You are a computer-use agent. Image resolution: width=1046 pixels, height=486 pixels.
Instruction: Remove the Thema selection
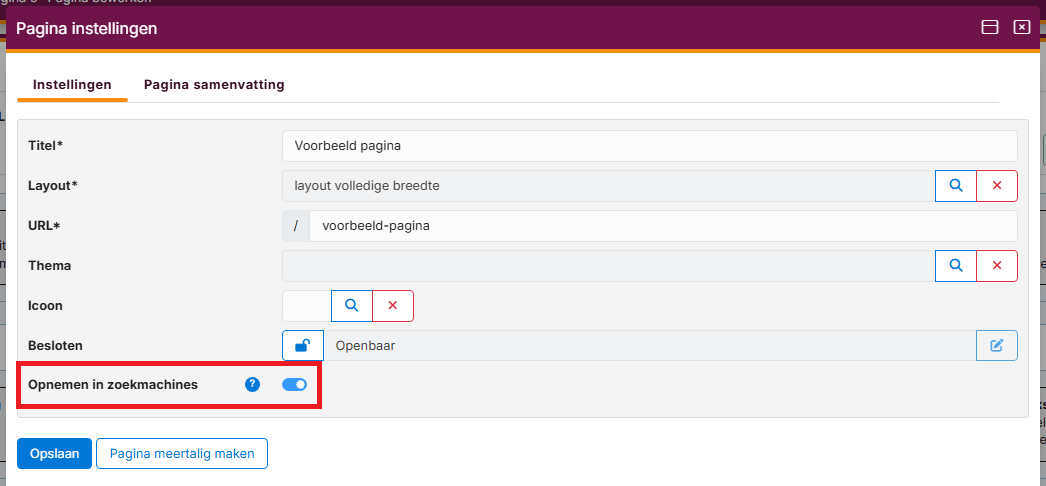[996, 266]
